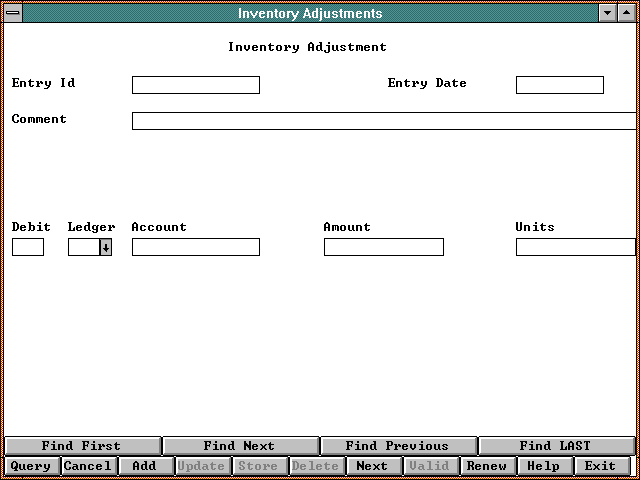Click the Entry Id input field
This screenshot has height=480, width=640.
tap(195, 85)
